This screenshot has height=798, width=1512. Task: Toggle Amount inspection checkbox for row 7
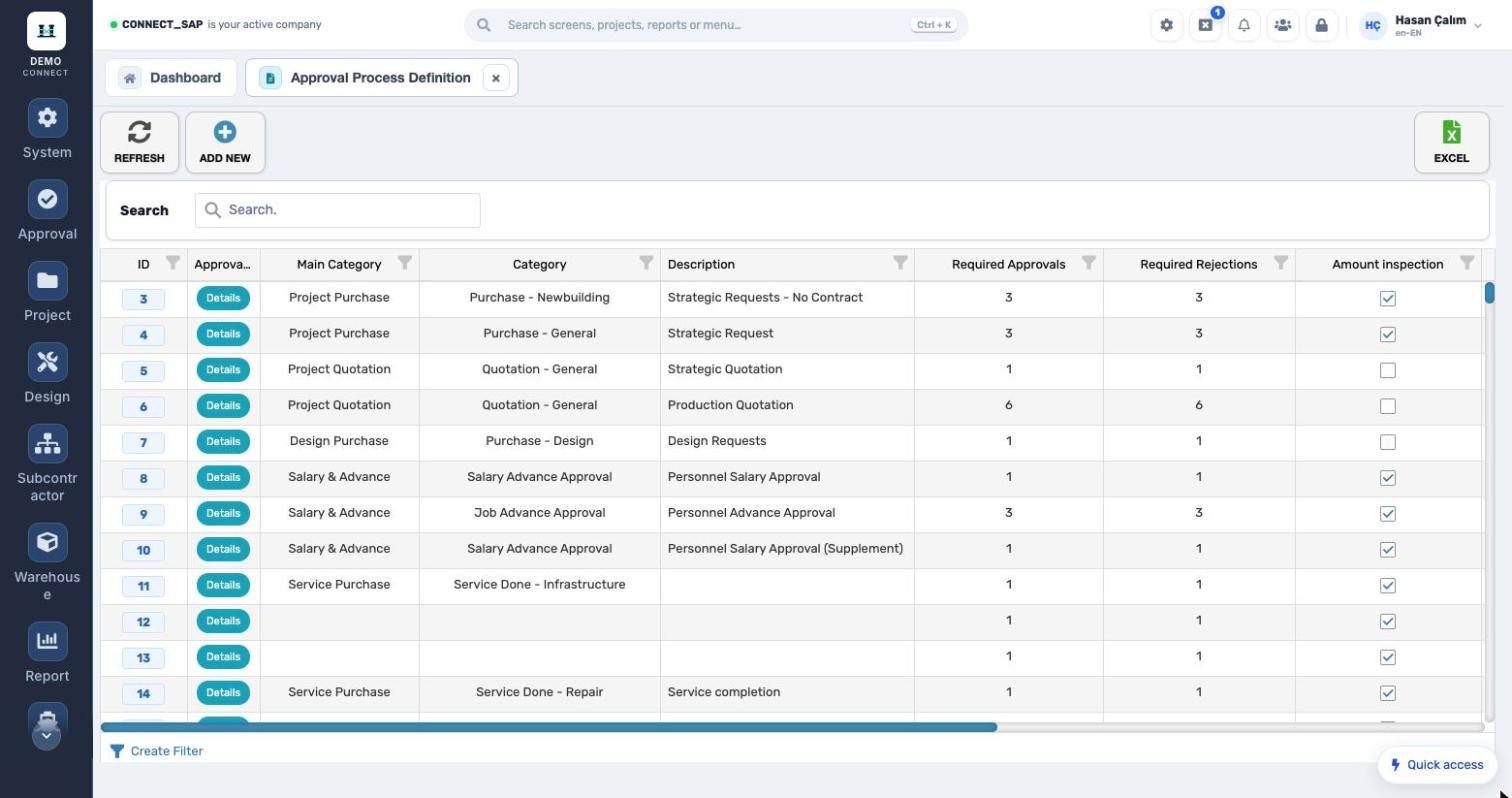coord(1387,442)
